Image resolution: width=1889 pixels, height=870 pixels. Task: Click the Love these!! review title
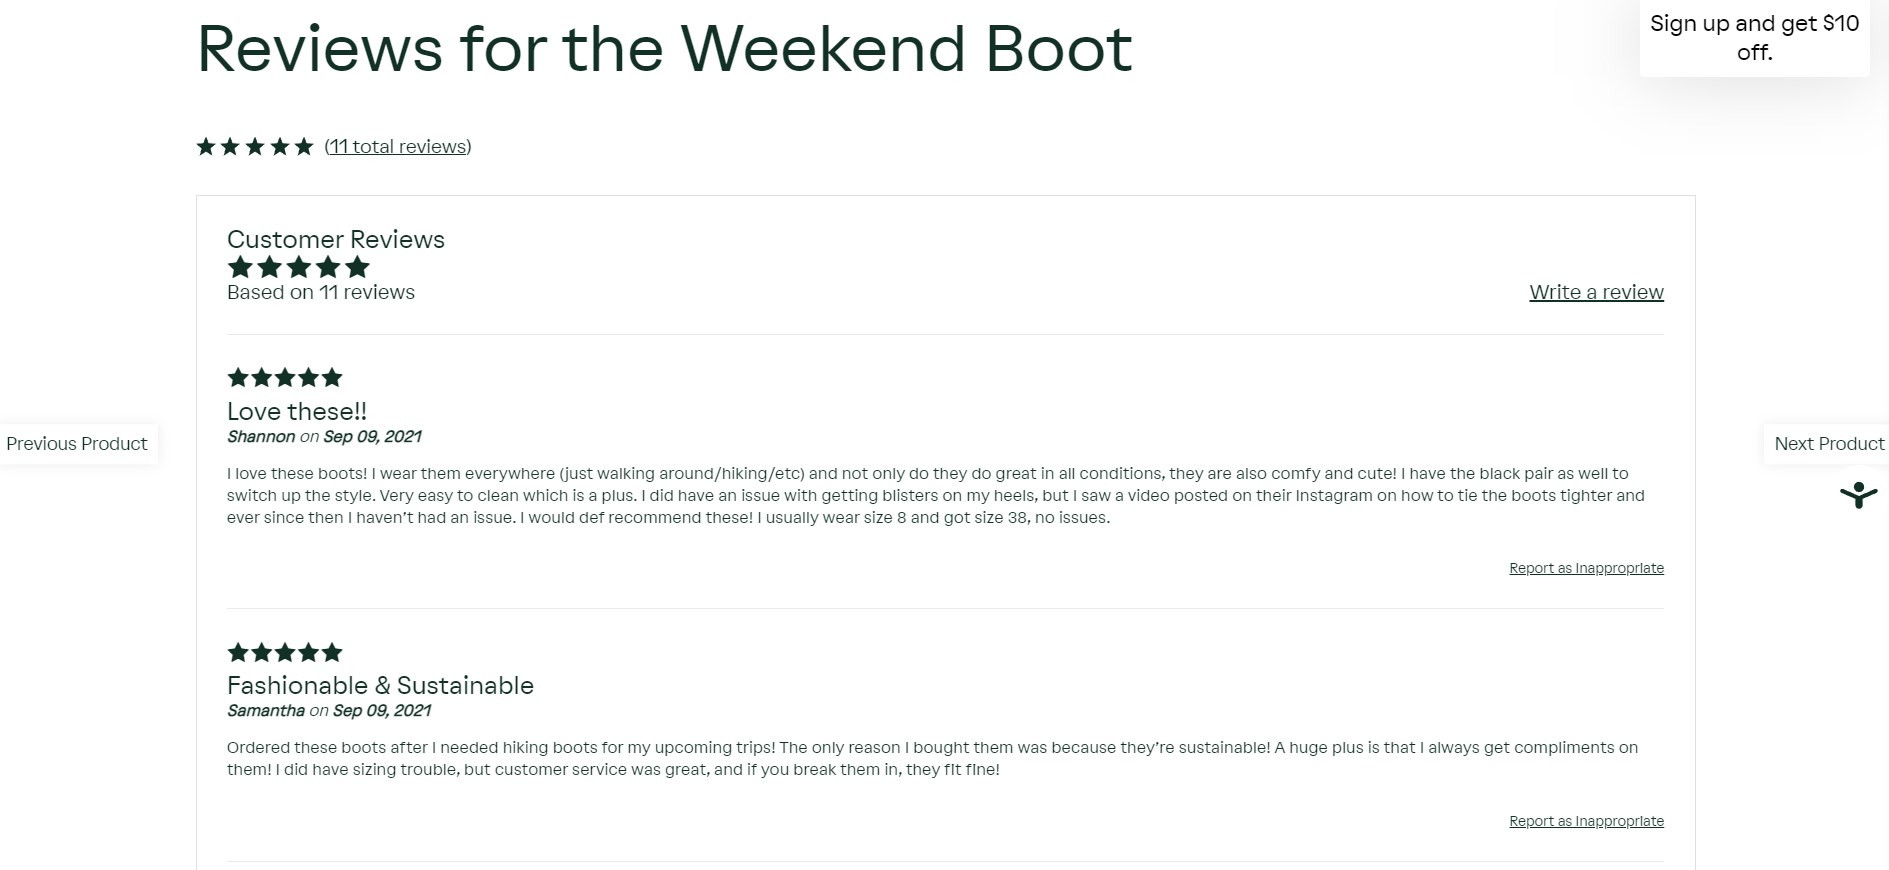pos(297,411)
